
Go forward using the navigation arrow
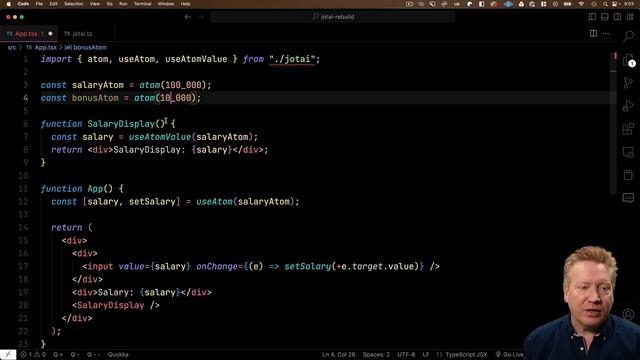[x=200, y=17]
